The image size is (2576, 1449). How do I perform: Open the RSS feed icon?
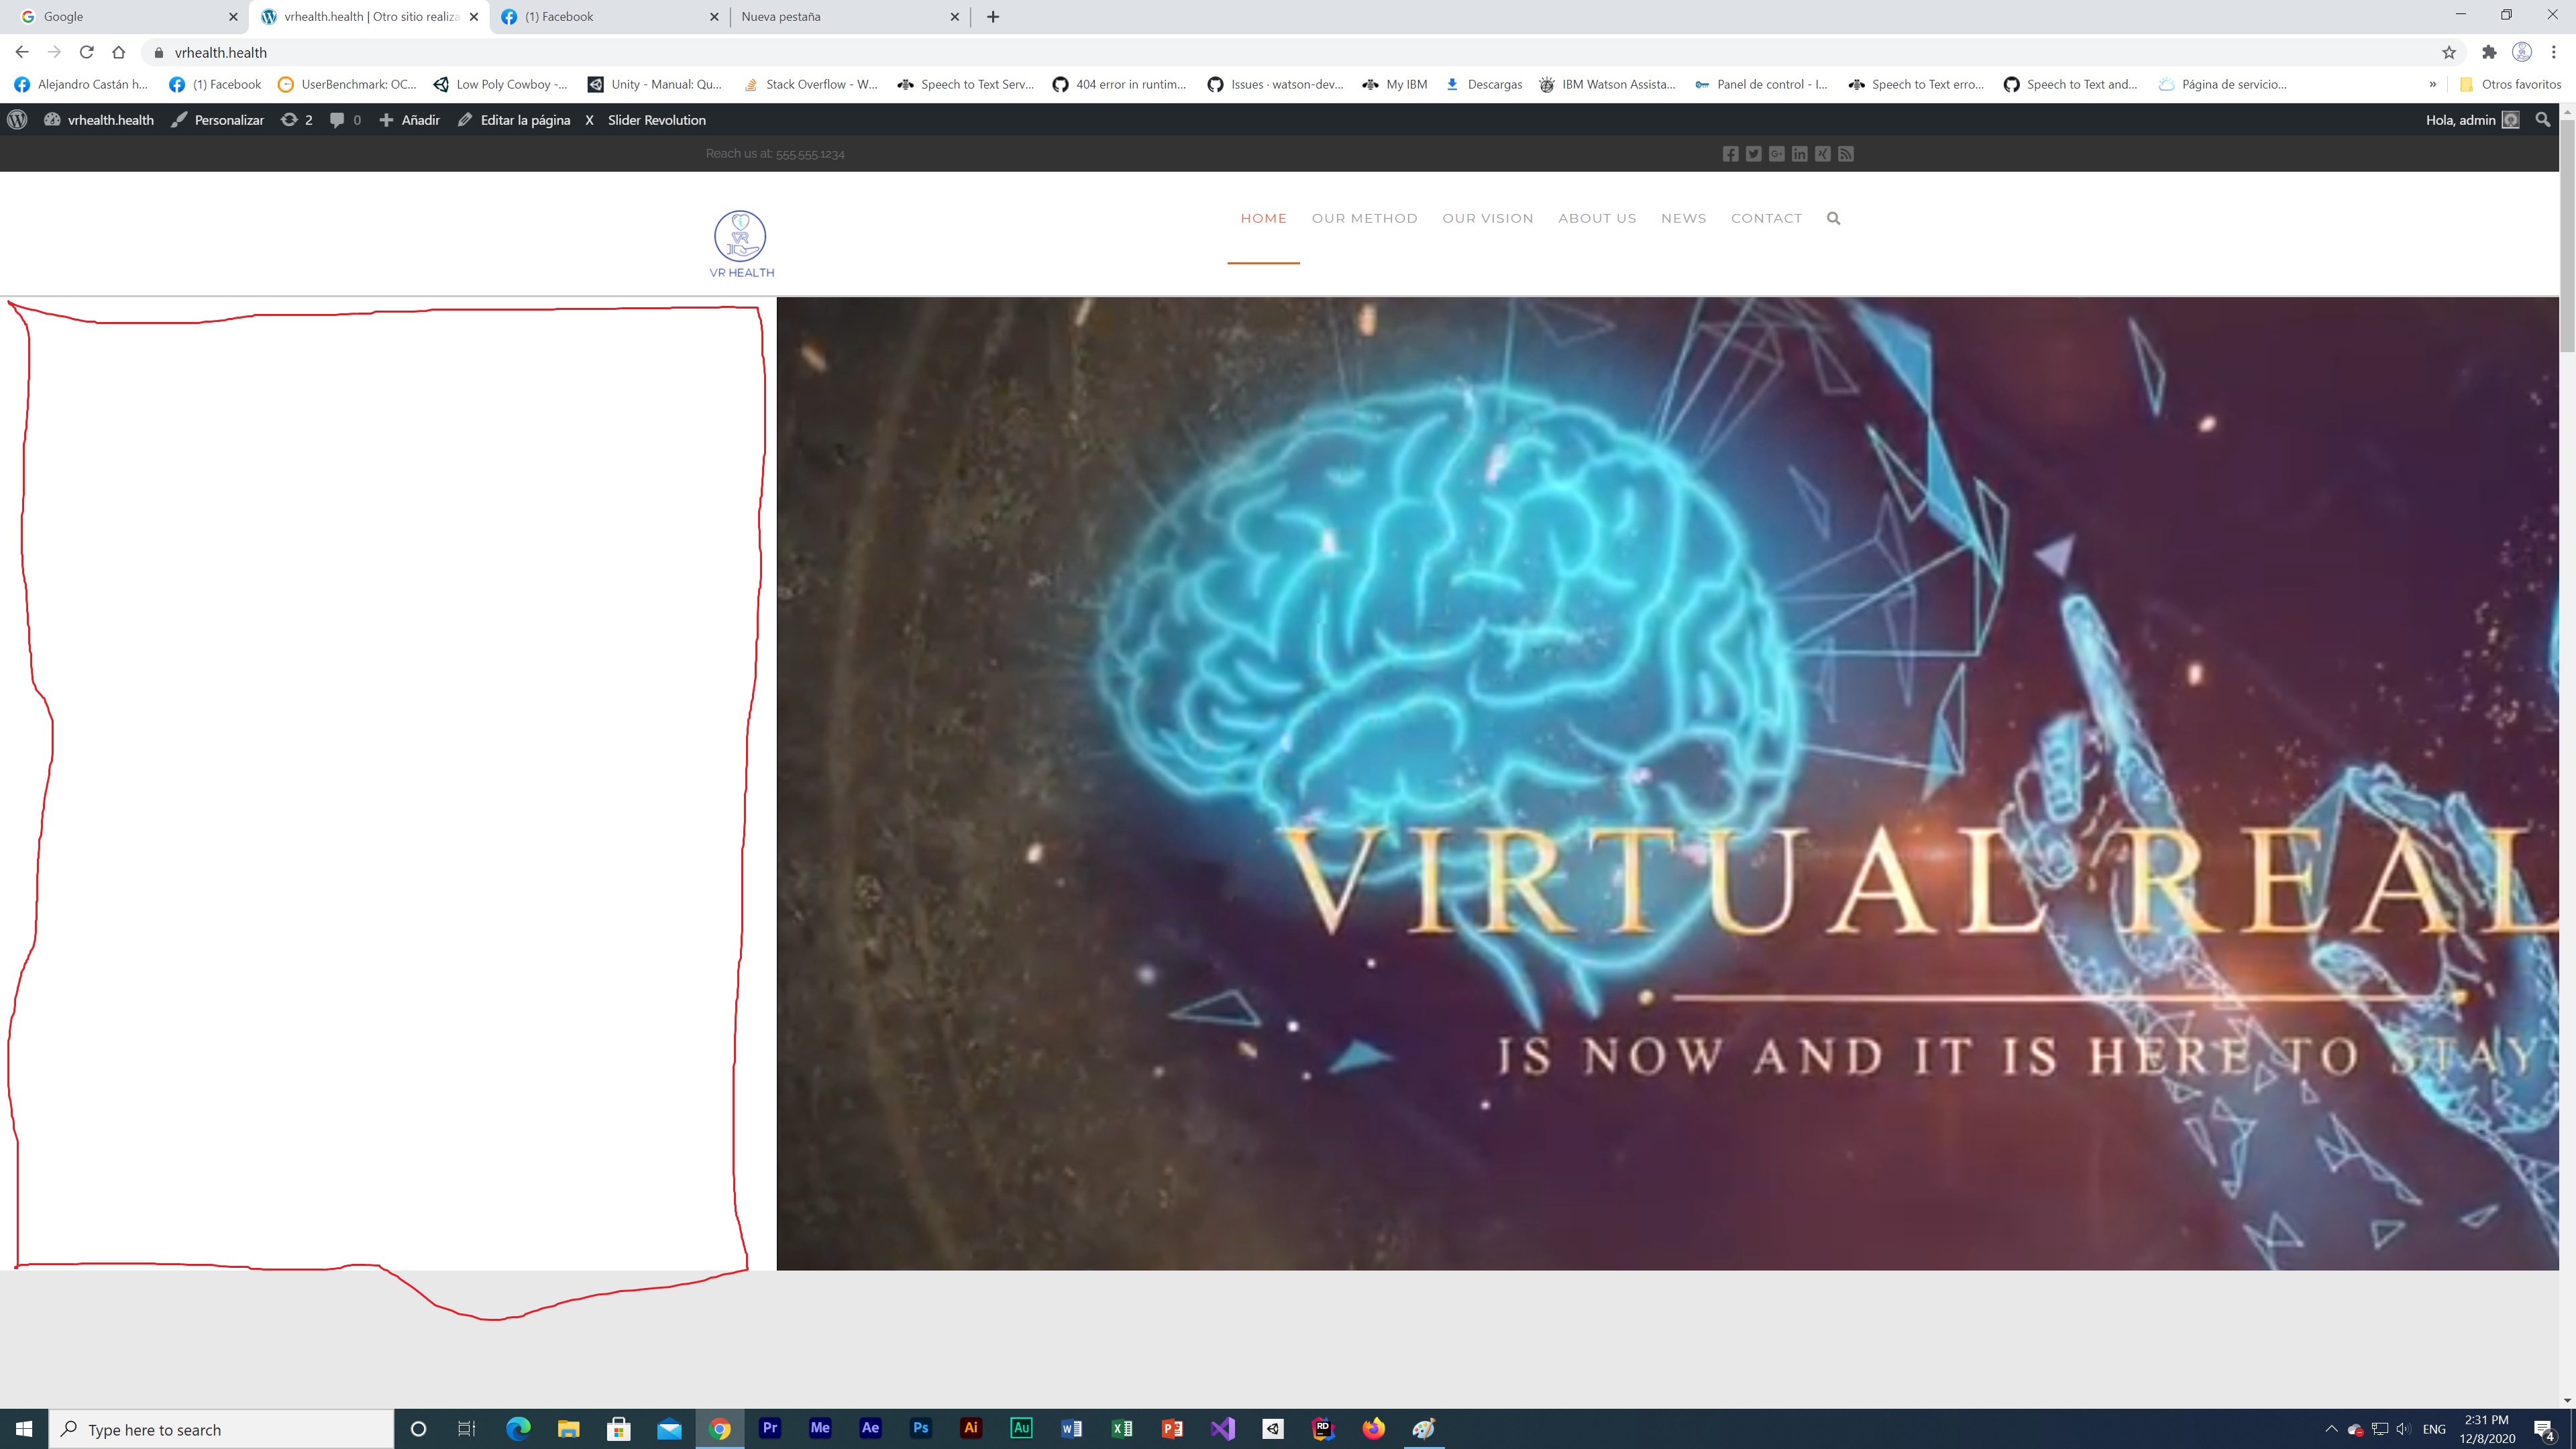click(1846, 154)
